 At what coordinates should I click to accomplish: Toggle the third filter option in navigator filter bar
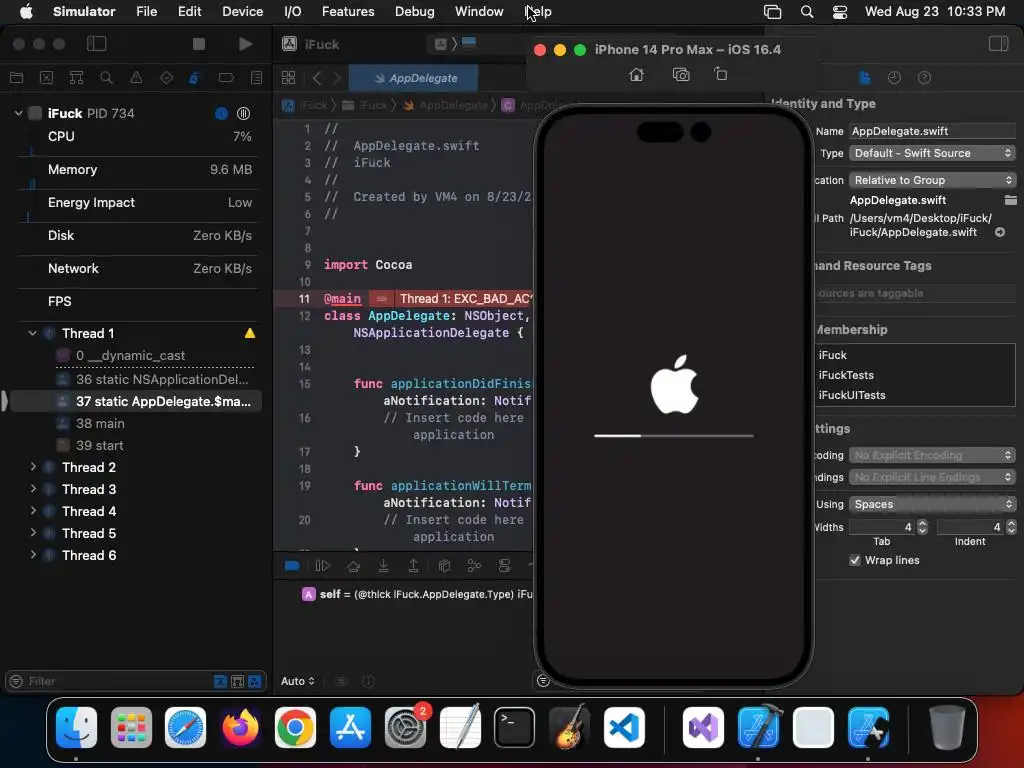point(254,681)
